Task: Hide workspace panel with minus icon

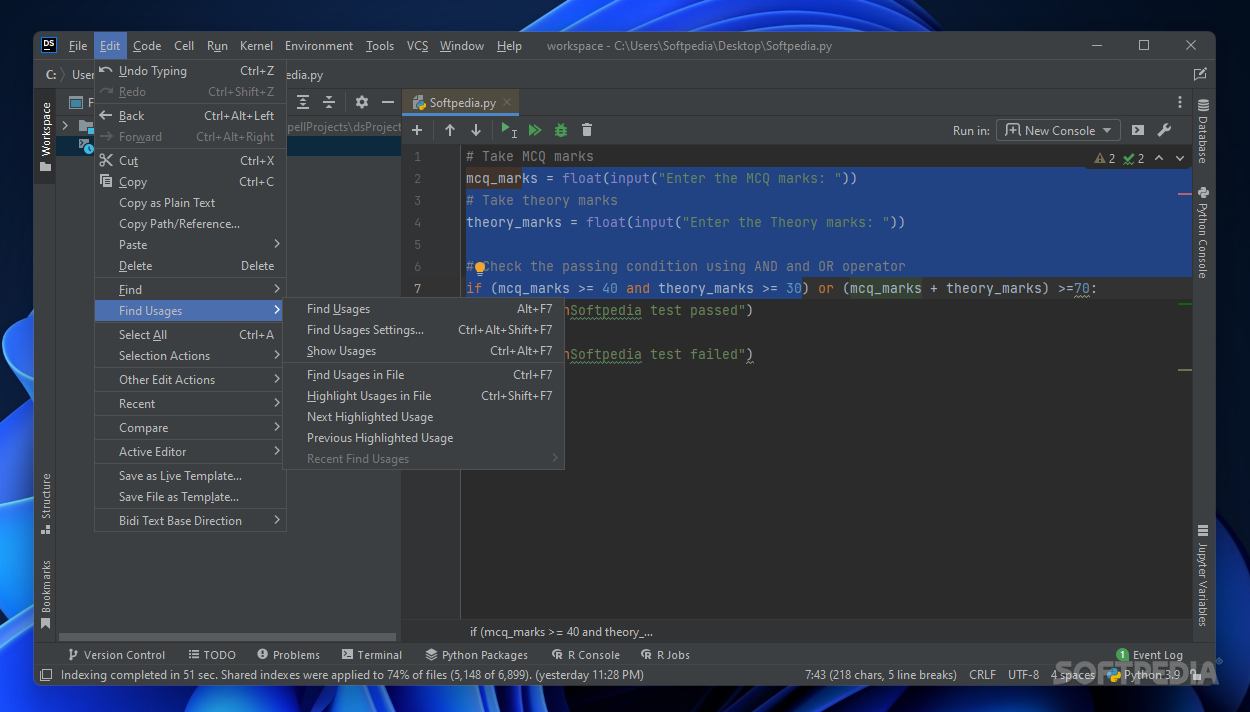Action: point(388,102)
